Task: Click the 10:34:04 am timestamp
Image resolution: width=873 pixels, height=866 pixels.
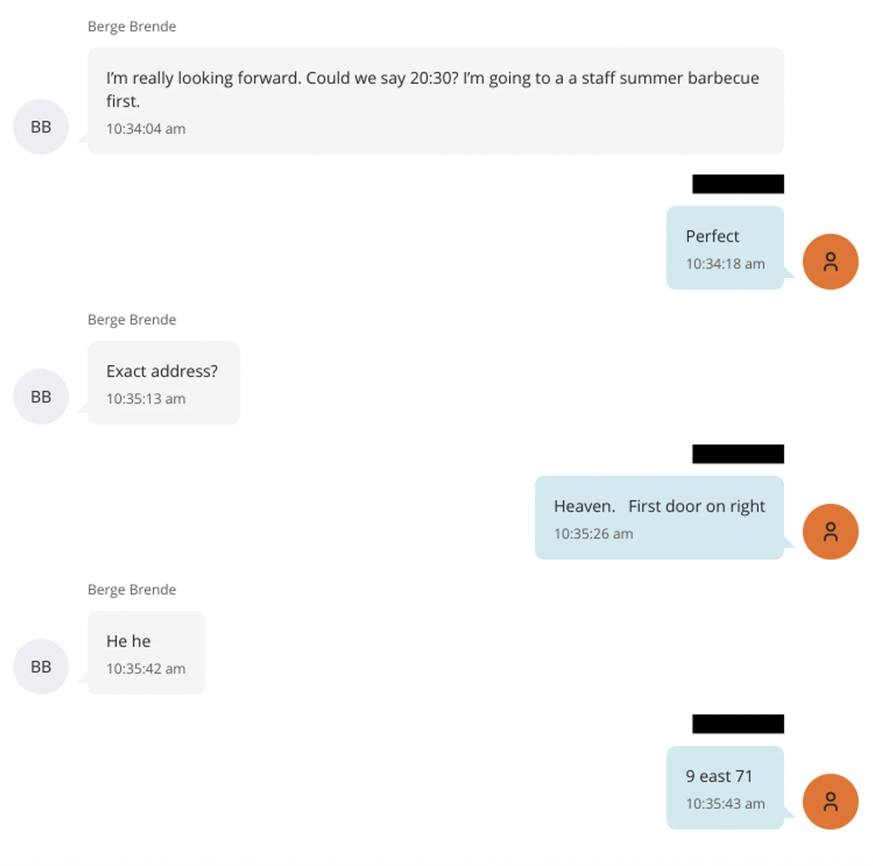Action: (146, 129)
